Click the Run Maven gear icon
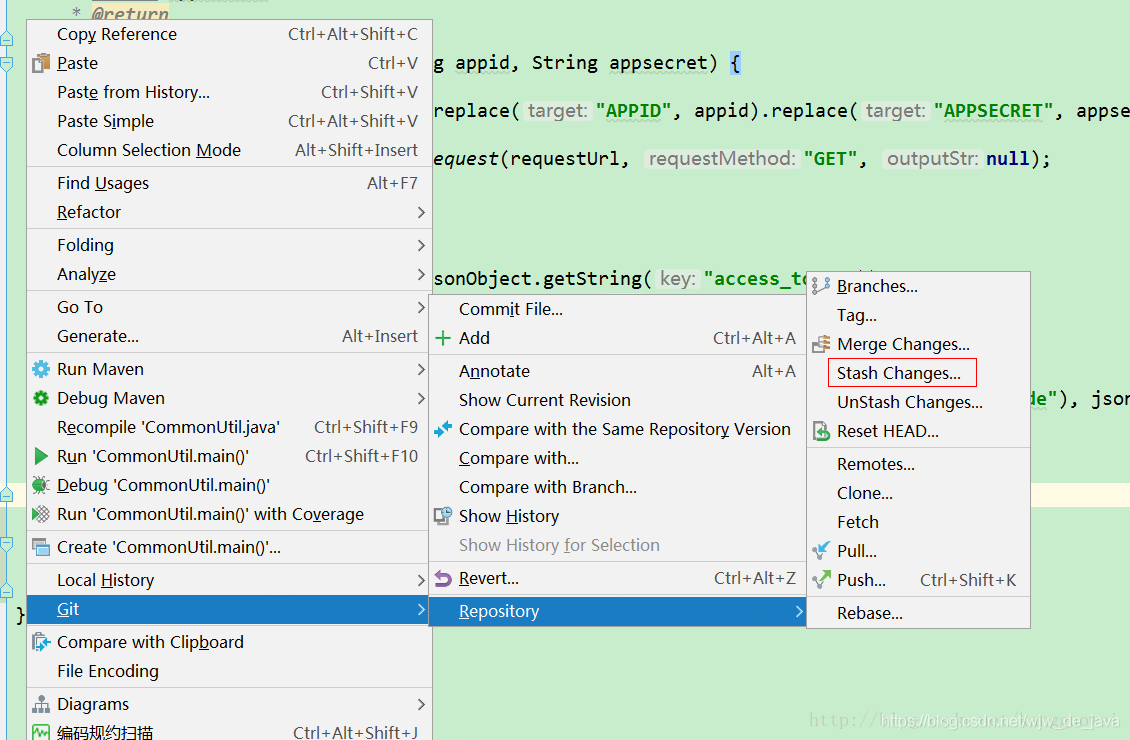Image resolution: width=1130 pixels, height=740 pixels. pos(41,369)
